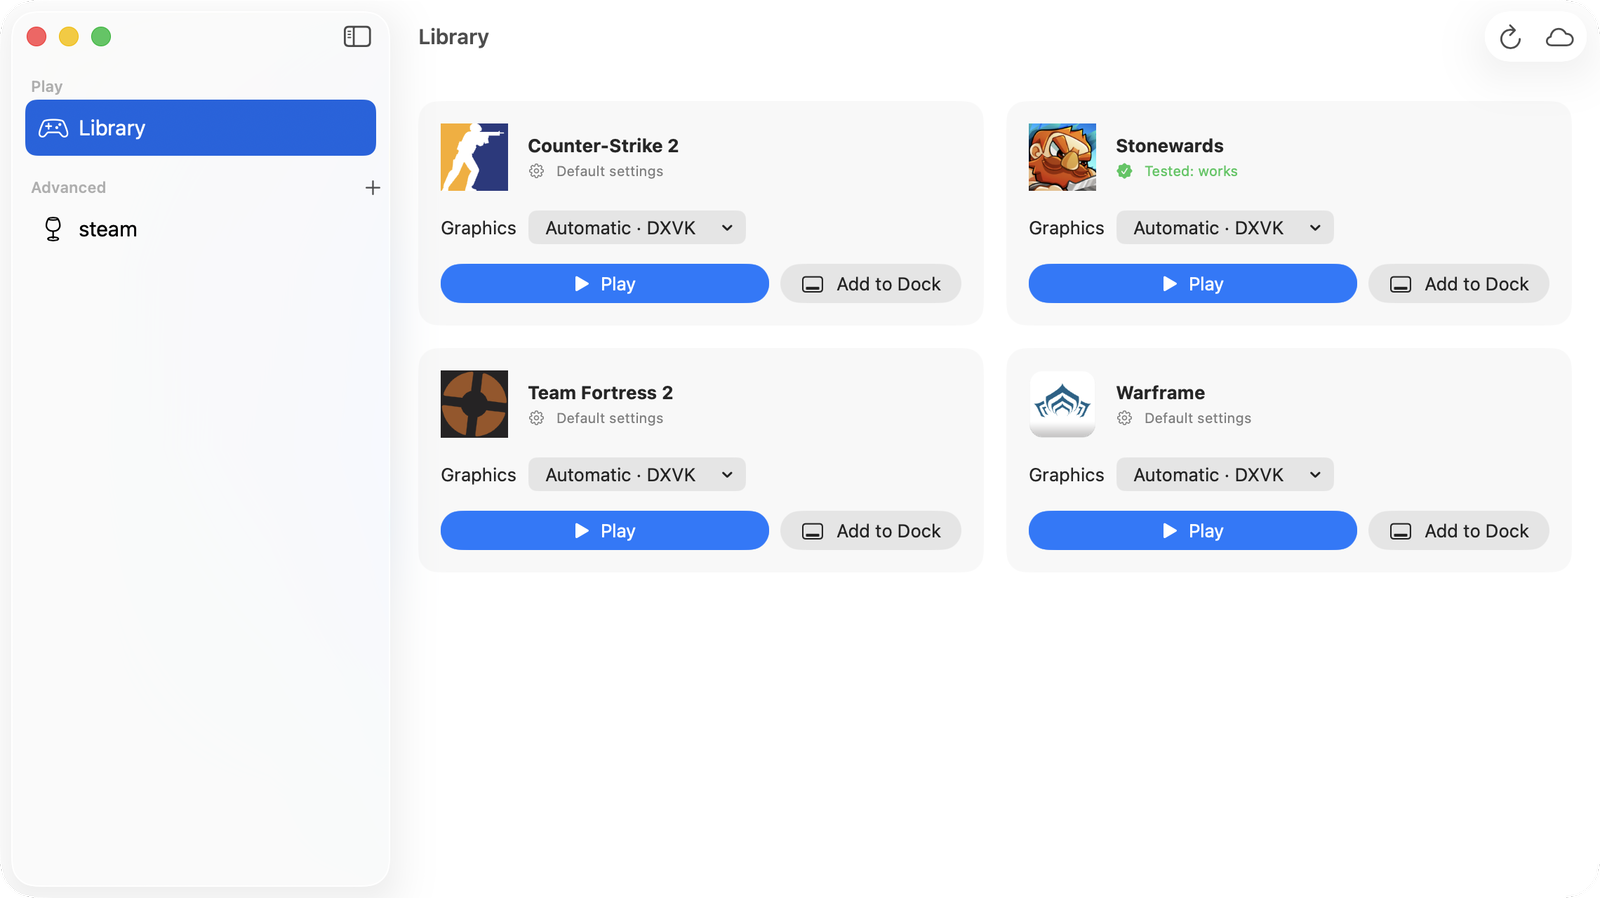This screenshot has height=898, width=1600.
Task: Click the green zoom window button
Action: (101, 37)
